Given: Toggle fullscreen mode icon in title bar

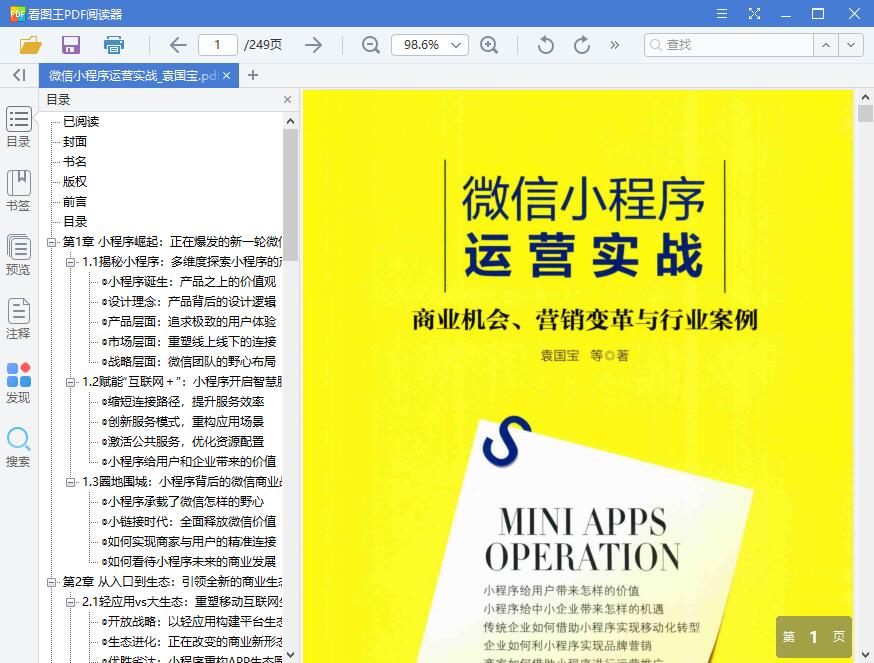Looking at the screenshot, I should tap(754, 13).
